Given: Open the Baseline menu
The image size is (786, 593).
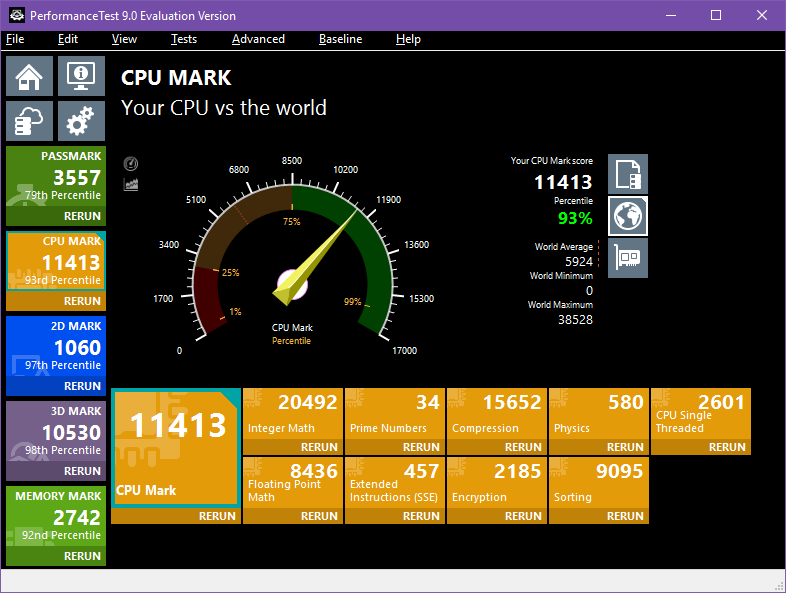Looking at the screenshot, I should [x=340, y=39].
